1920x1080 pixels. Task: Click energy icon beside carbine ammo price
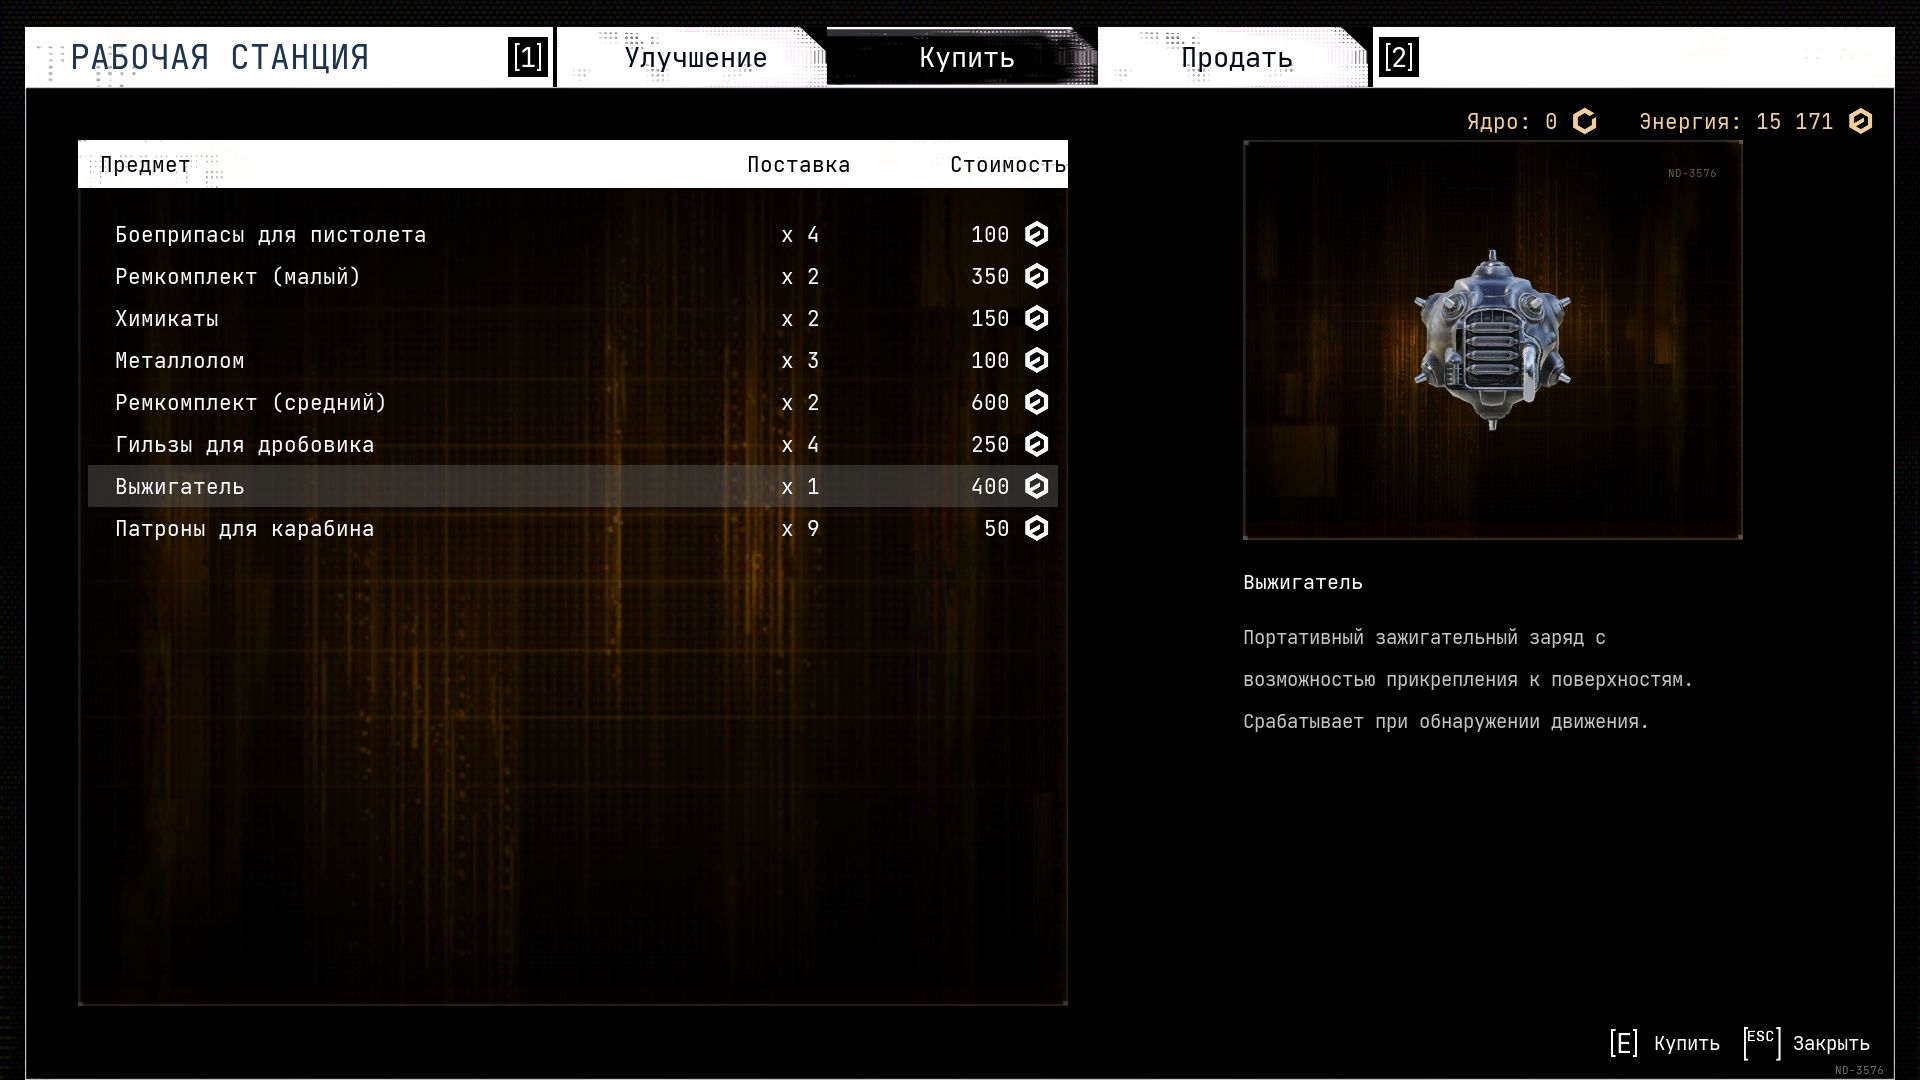click(x=1037, y=529)
